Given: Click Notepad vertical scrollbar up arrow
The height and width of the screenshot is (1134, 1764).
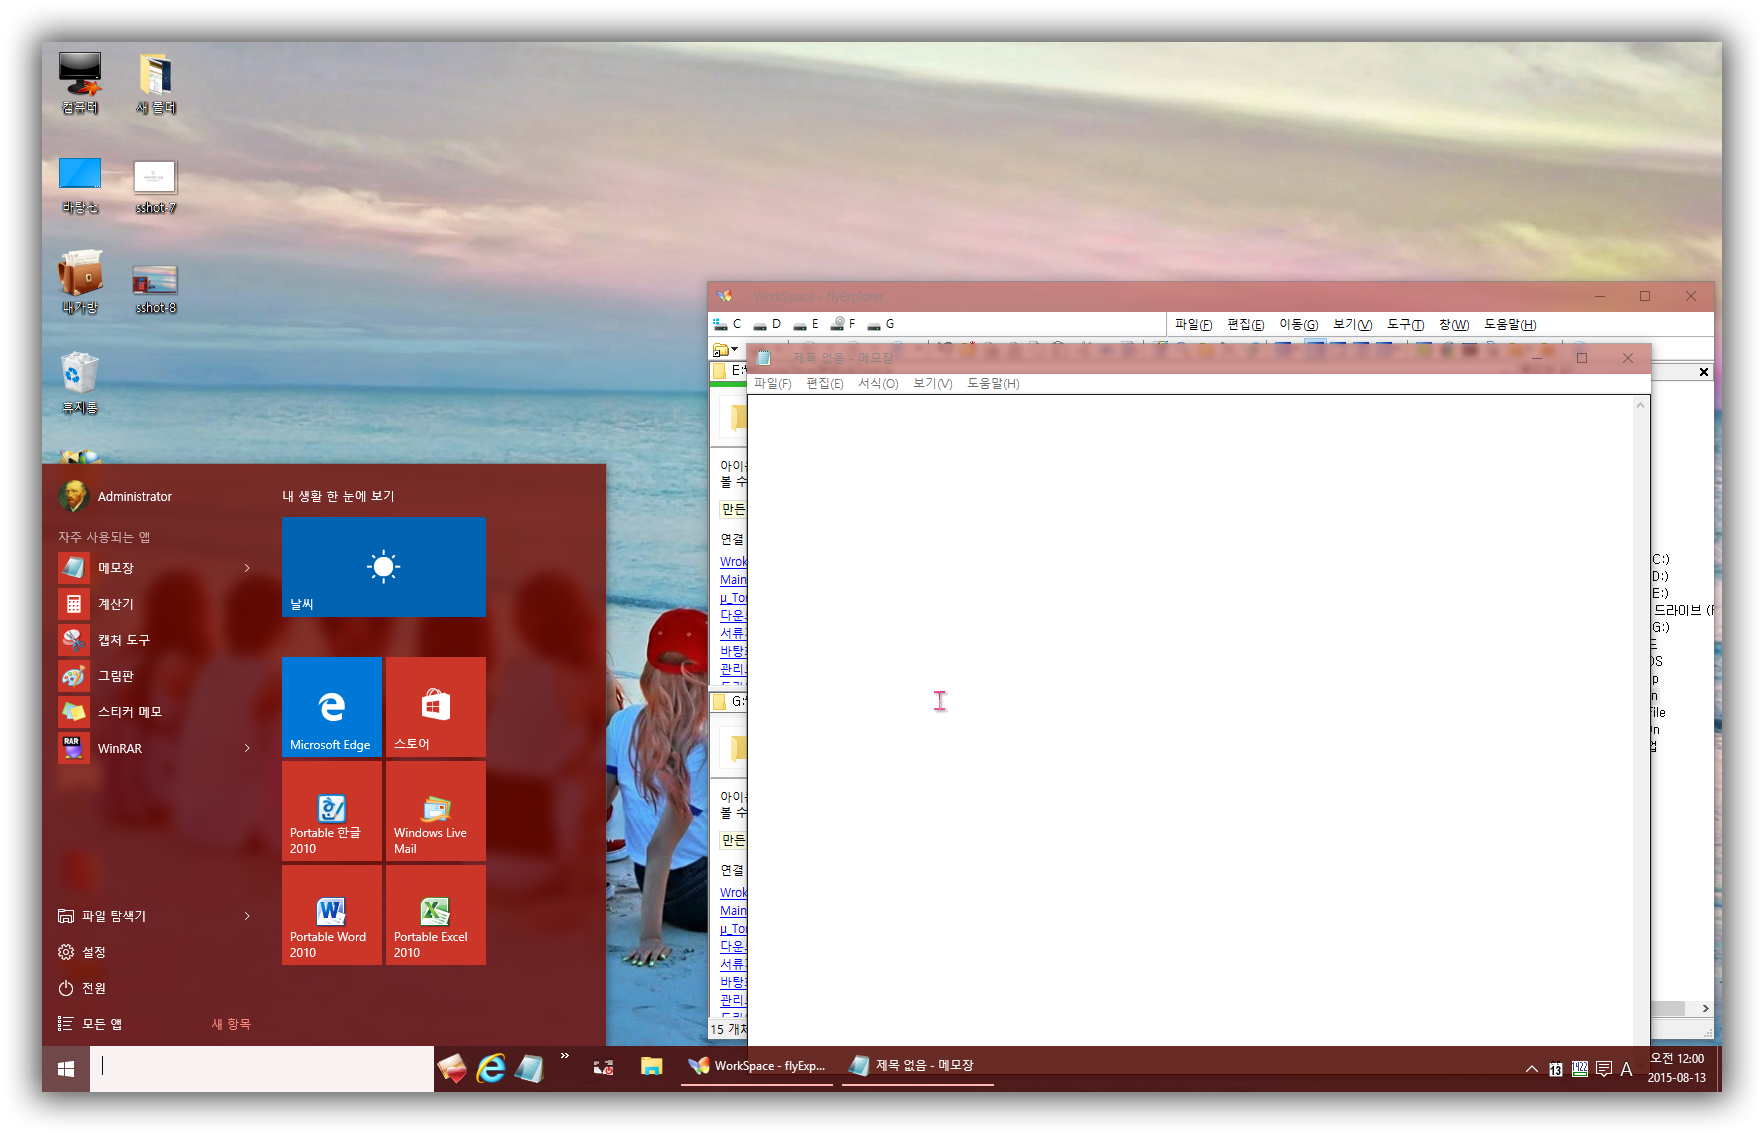Looking at the screenshot, I should coord(1640,405).
